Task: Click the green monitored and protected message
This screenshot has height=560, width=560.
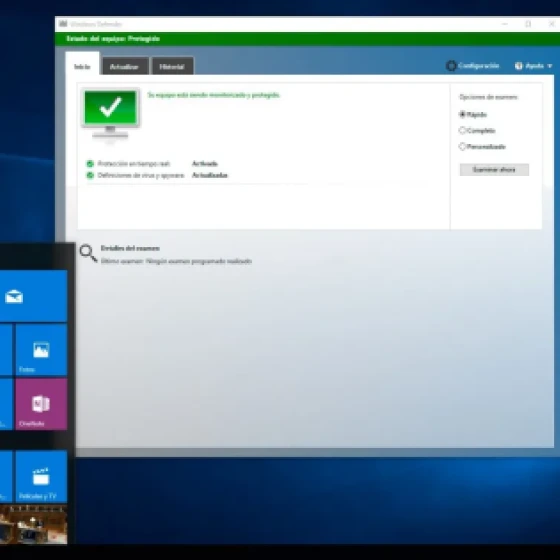Action: [214, 95]
